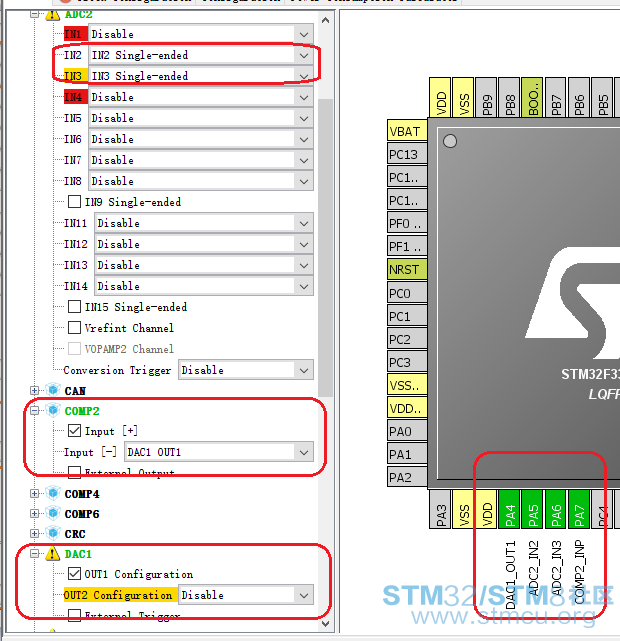Select pin PA3 on the chip
Viewport: 620px width, 641px height.
(x=440, y=509)
